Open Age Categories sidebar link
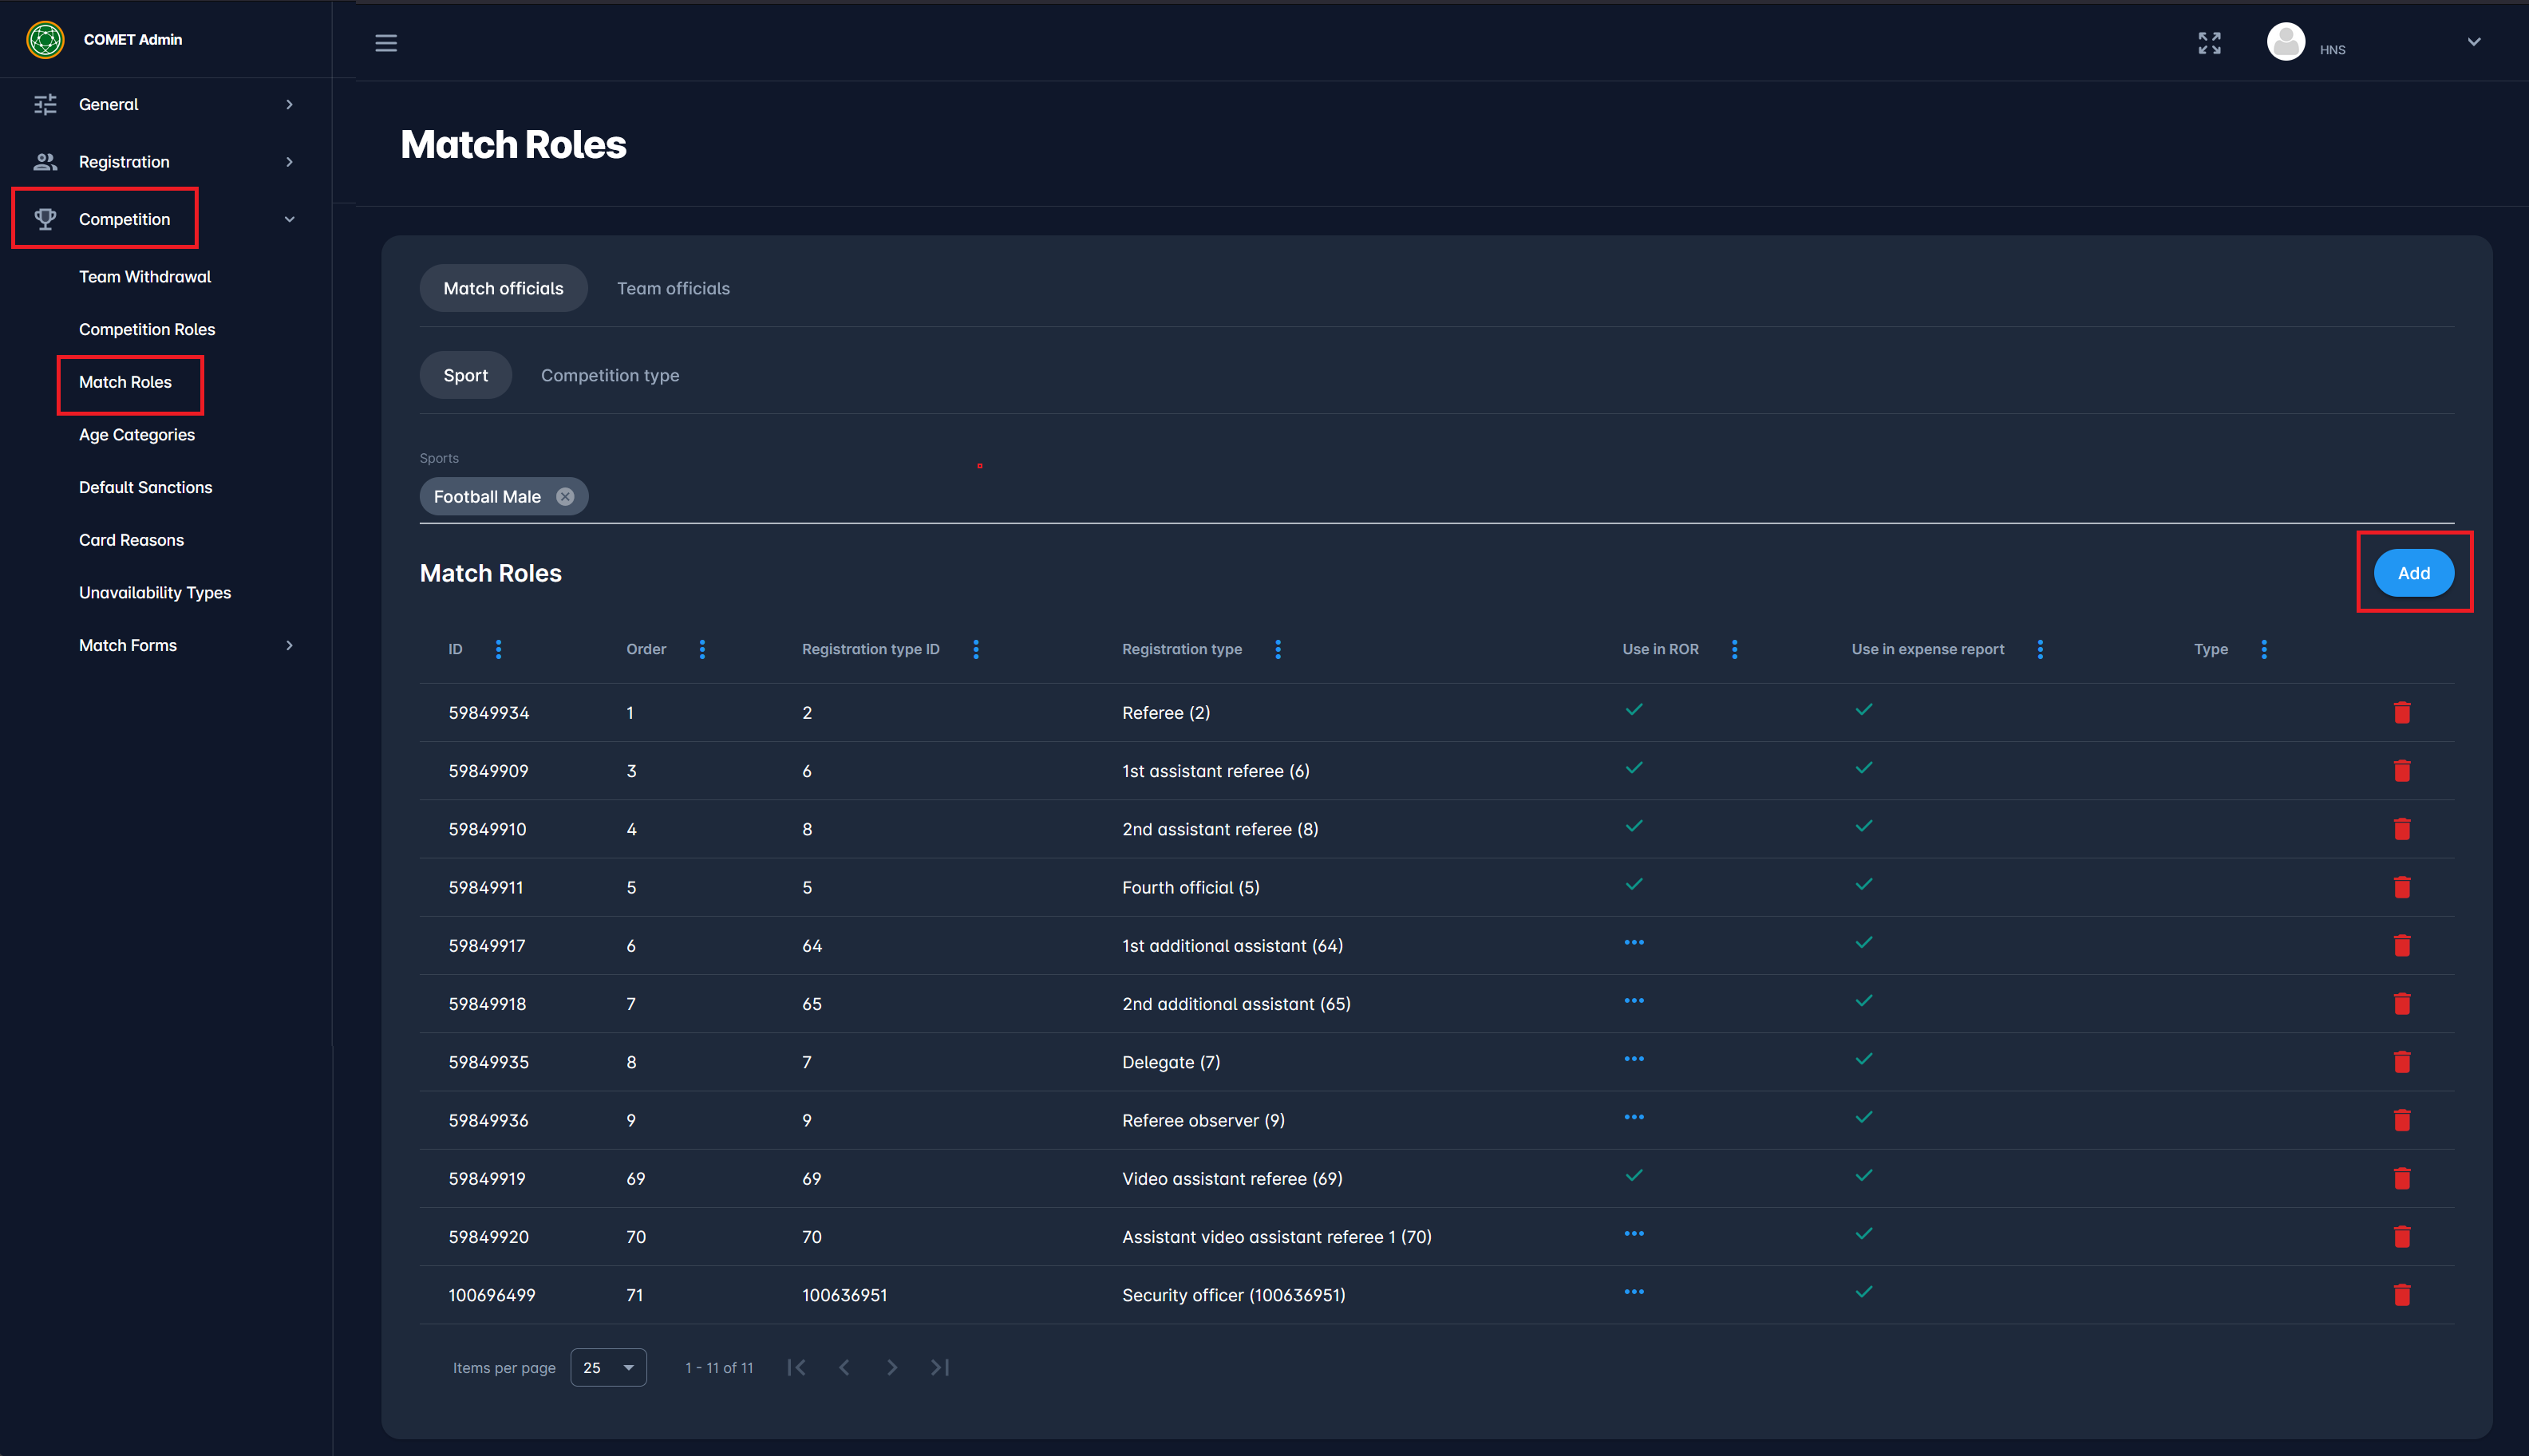 [x=137, y=434]
